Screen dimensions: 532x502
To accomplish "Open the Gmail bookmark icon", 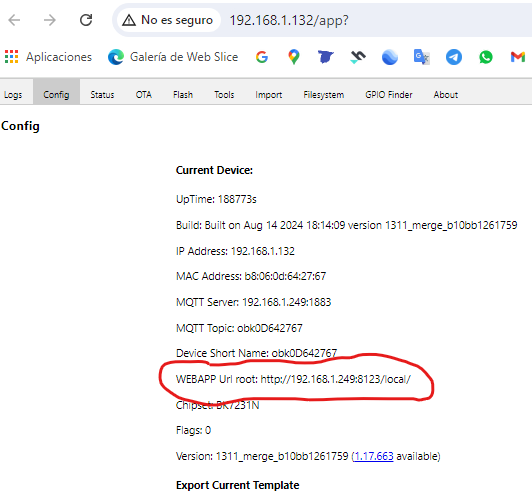I will (518, 57).
